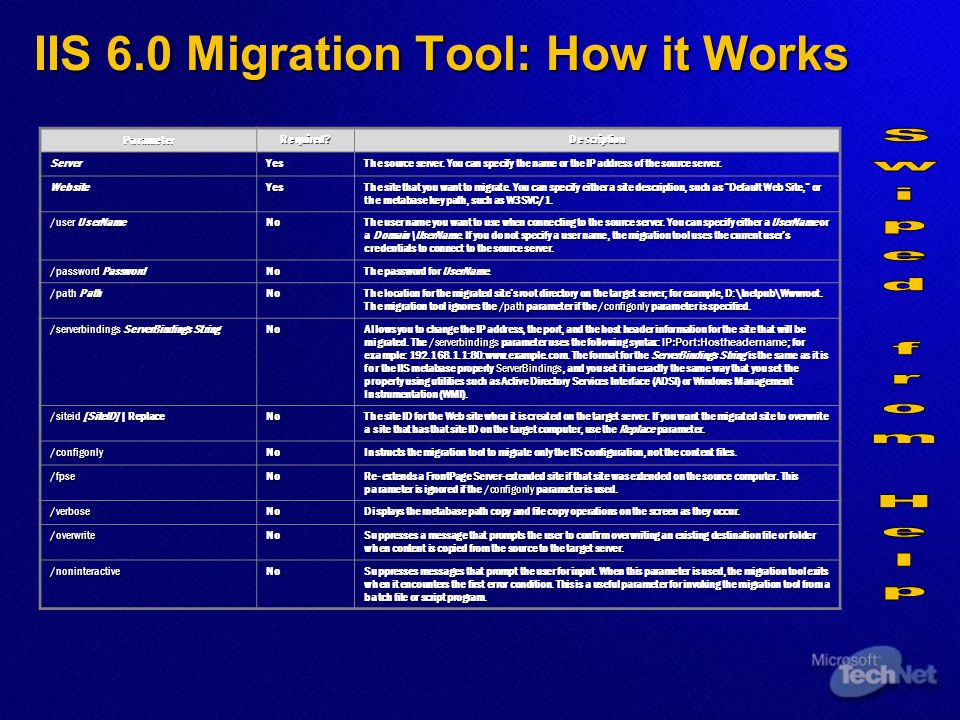Click the description 'The site that you want to migrate'
This screenshot has width=960, height=720.
pos(593,193)
